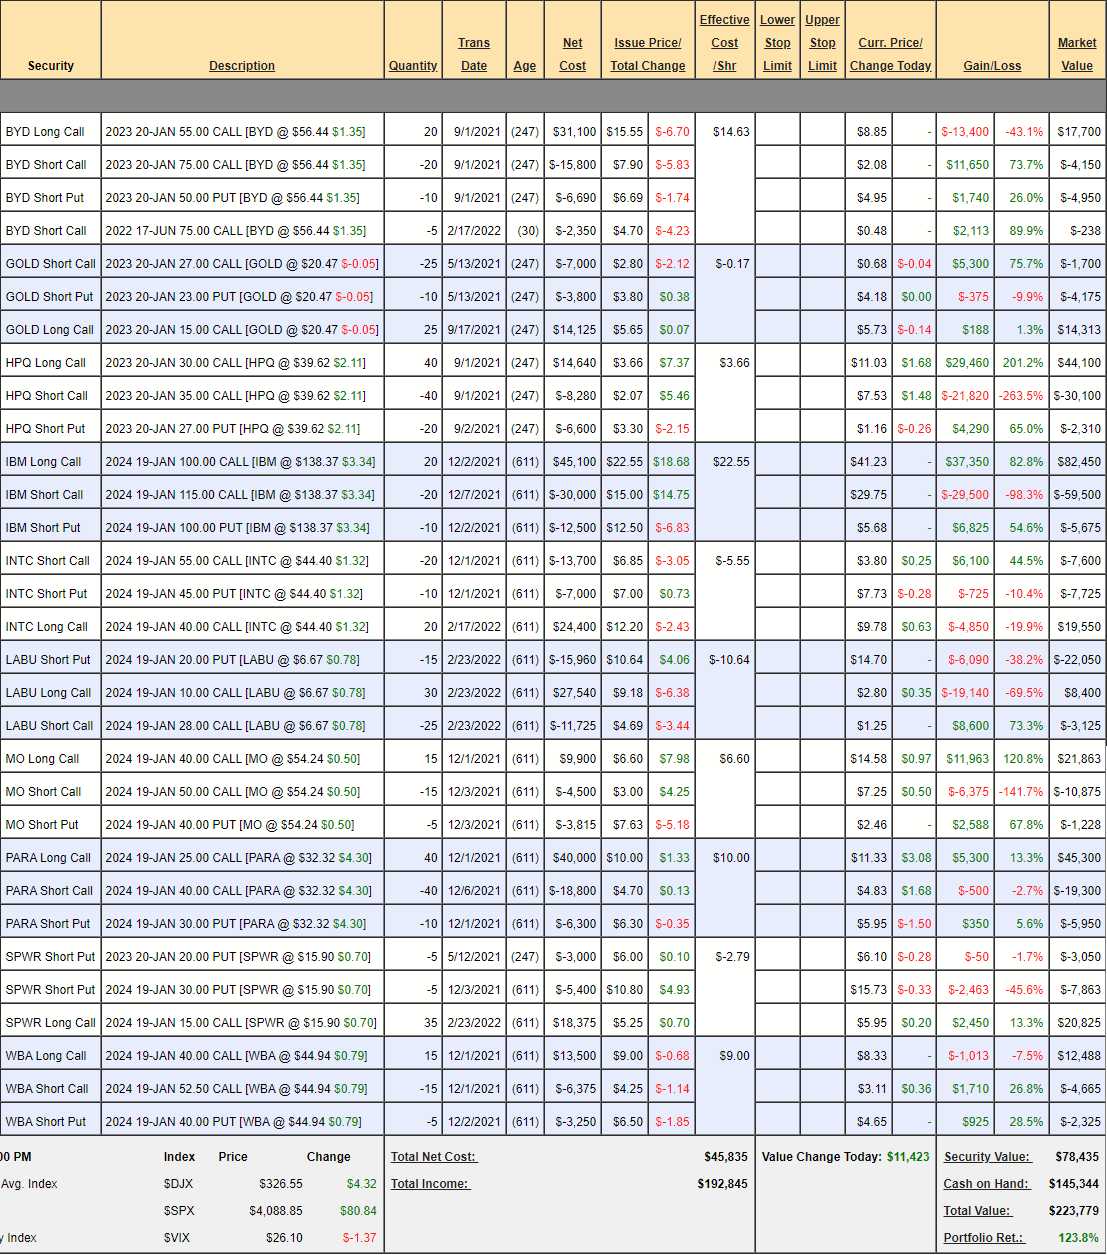Sort by the Quantity column header
Image resolution: width=1107 pixels, height=1255 pixels.
pyautogui.click(x=413, y=66)
